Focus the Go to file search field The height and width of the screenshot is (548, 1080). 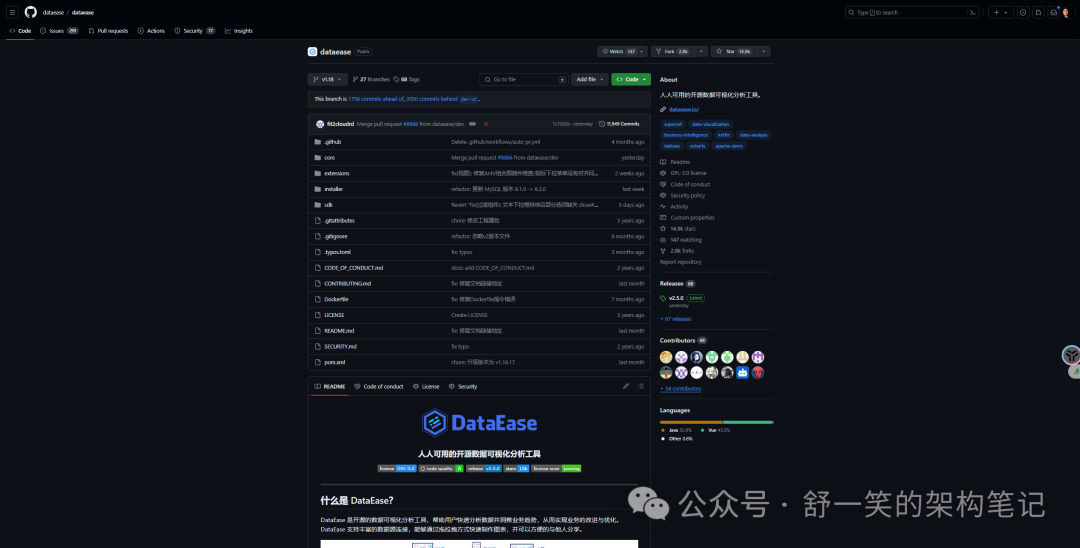pos(523,79)
